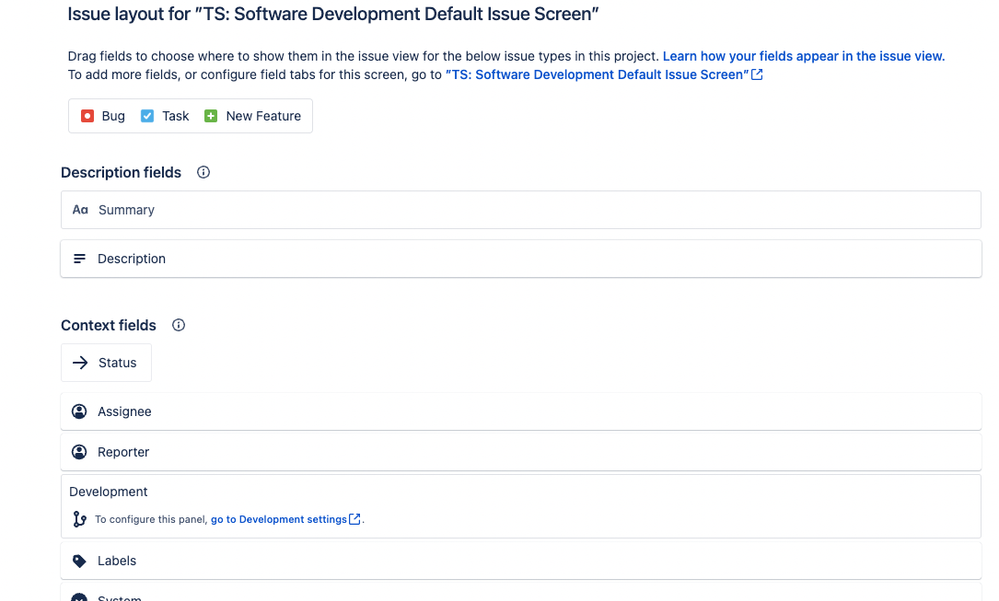Viewport: 999px width, 601px height.
Task: Click external link icon after Development settings
Action: tap(354, 519)
